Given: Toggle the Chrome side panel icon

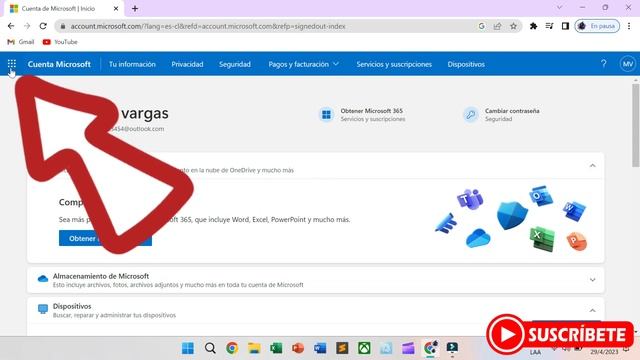Looking at the screenshot, I should tap(565, 26).
